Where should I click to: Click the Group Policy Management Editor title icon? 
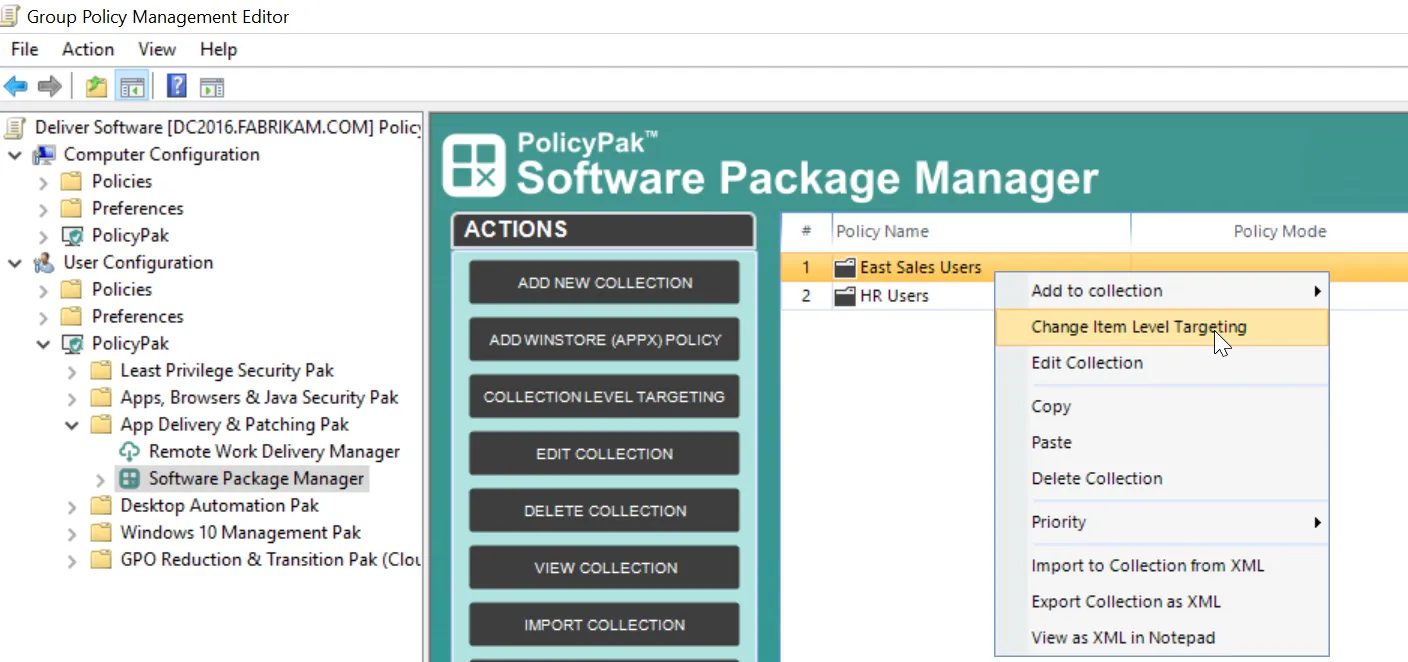[11, 17]
